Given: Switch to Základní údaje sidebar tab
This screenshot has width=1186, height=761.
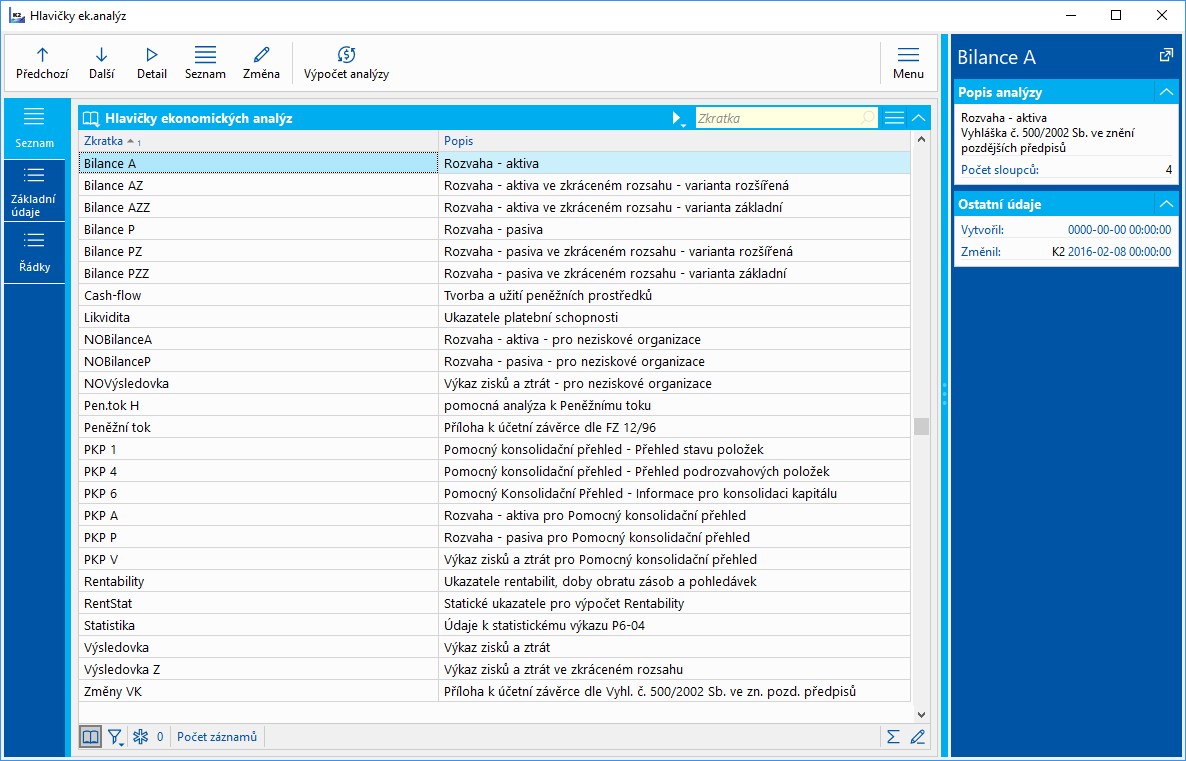Looking at the screenshot, I should [x=35, y=191].
